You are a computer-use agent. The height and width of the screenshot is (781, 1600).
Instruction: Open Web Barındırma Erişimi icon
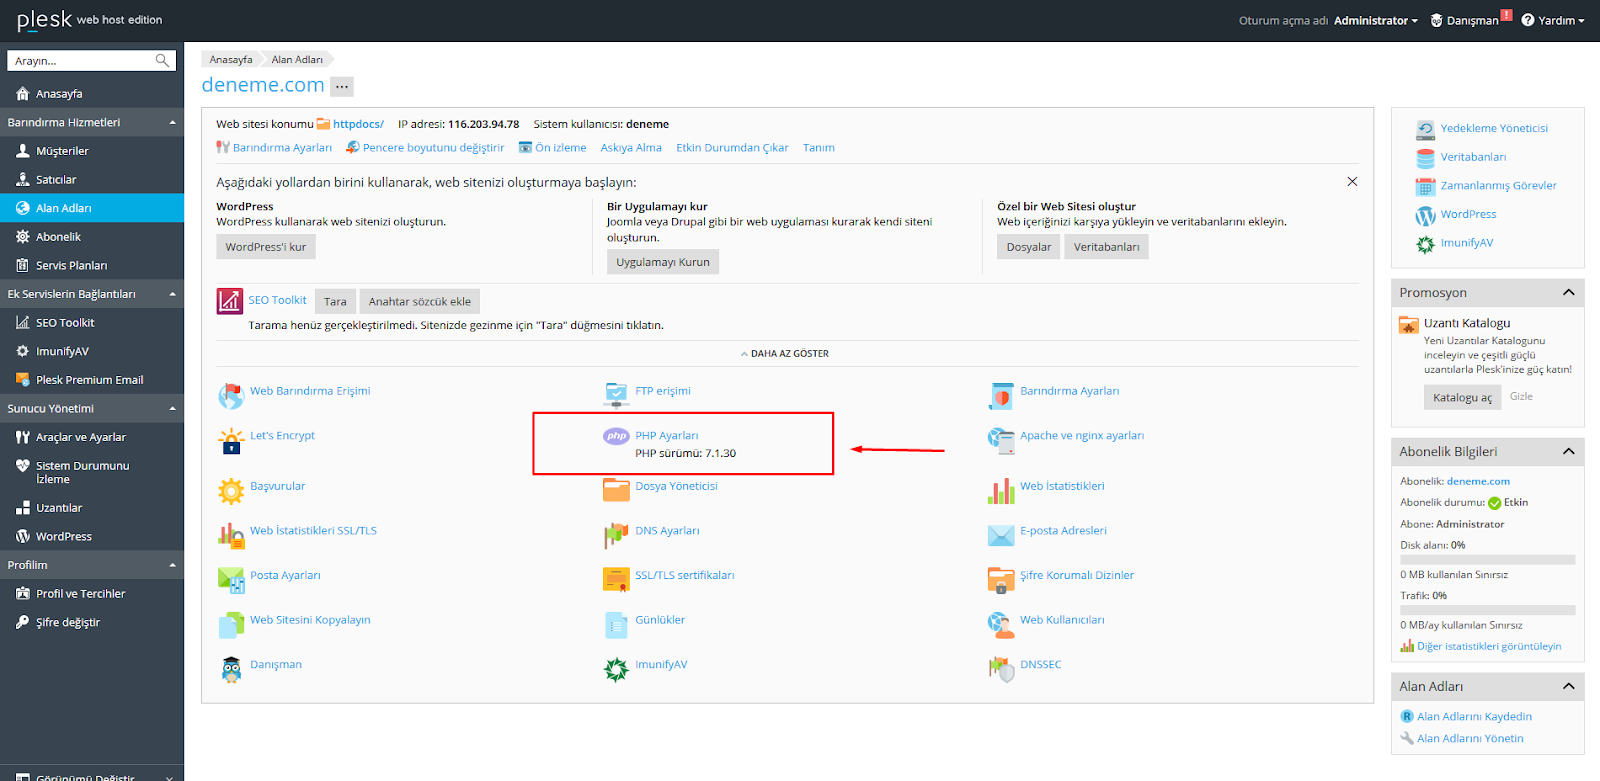tap(231, 396)
